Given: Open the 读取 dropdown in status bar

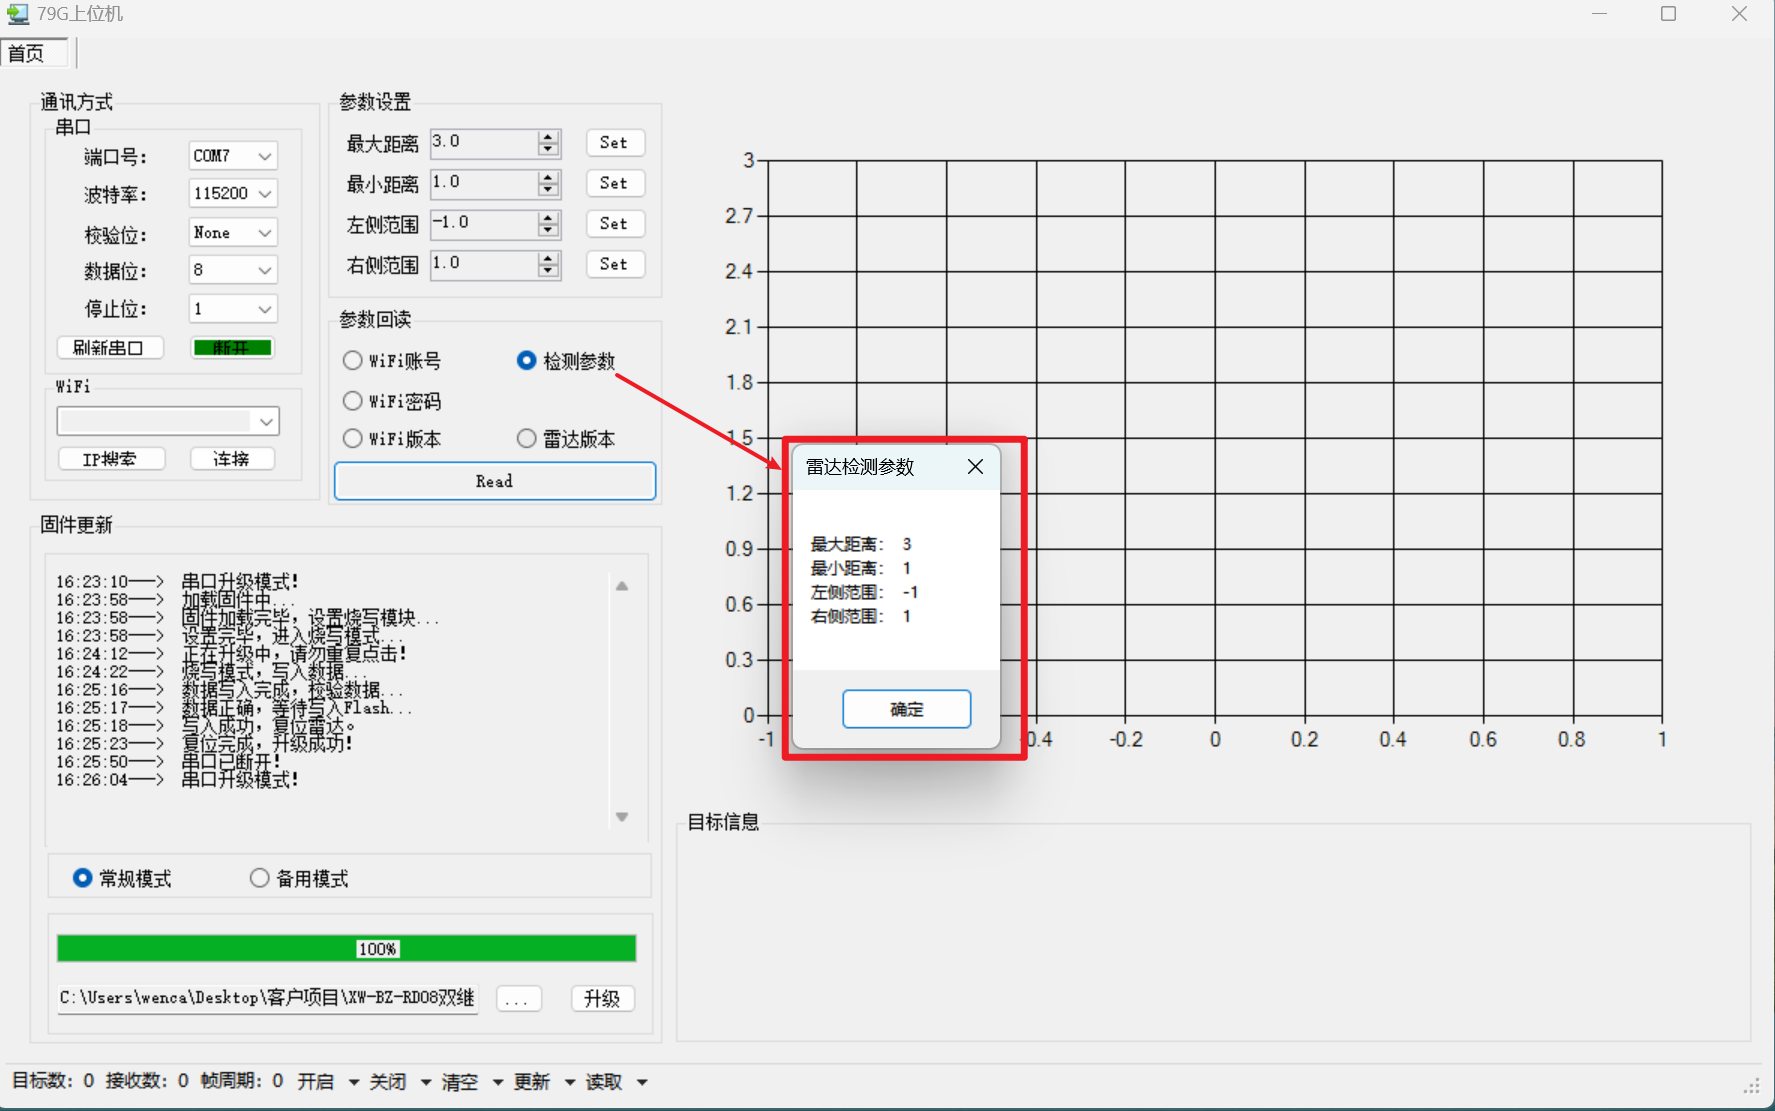Looking at the screenshot, I should pyautogui.click(x=642, y=1082).
